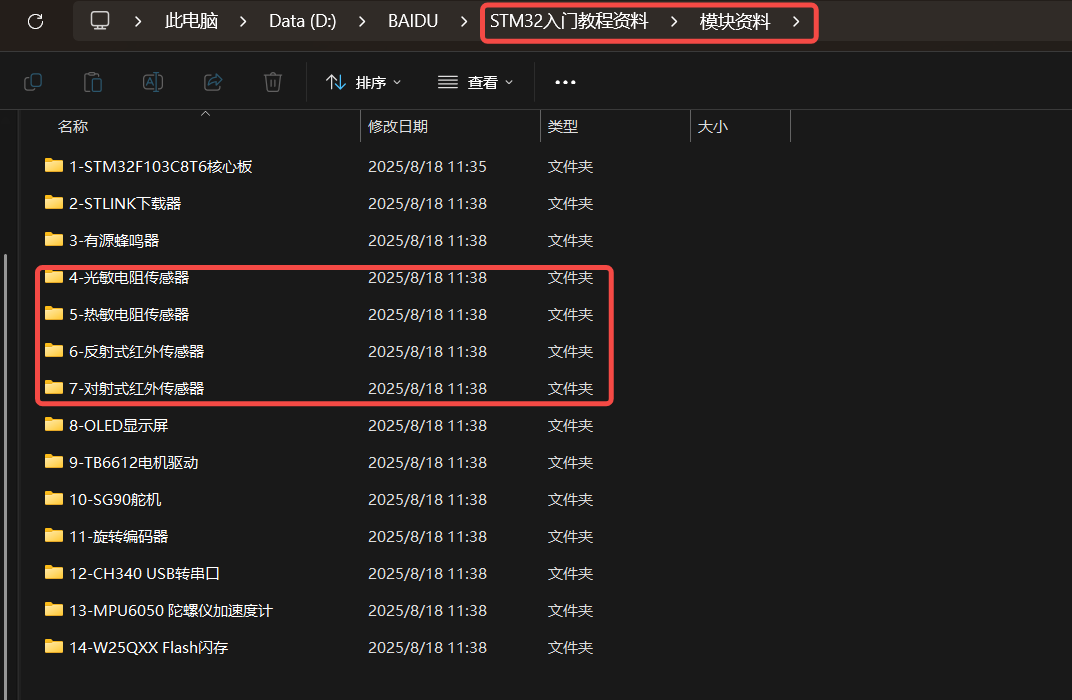
Task: Go to Data (D:) in breadcrumb
Action: pos(303,21)
